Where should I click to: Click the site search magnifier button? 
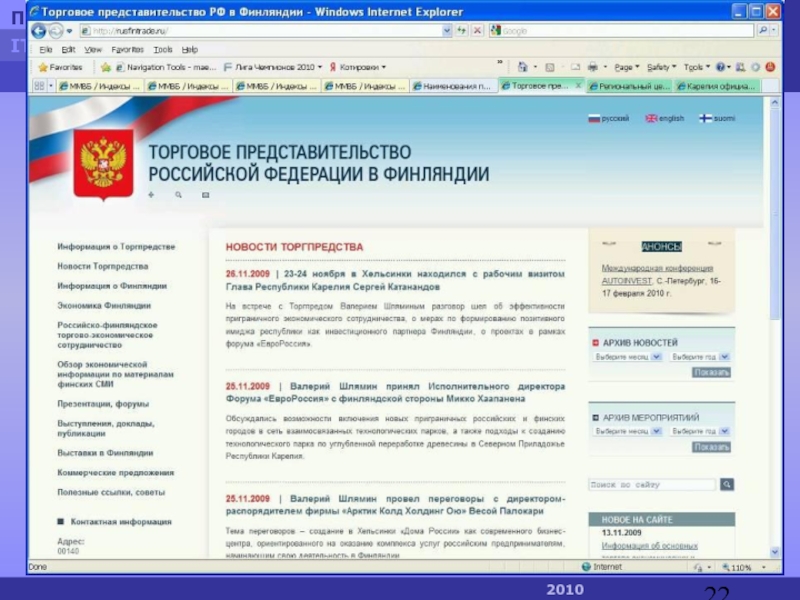click(x=727, y=484)
